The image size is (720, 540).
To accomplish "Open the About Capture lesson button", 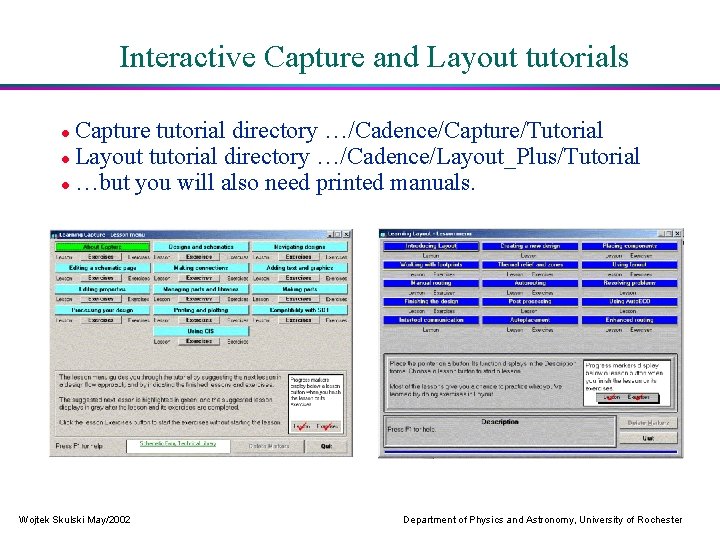I will point(102,247).
